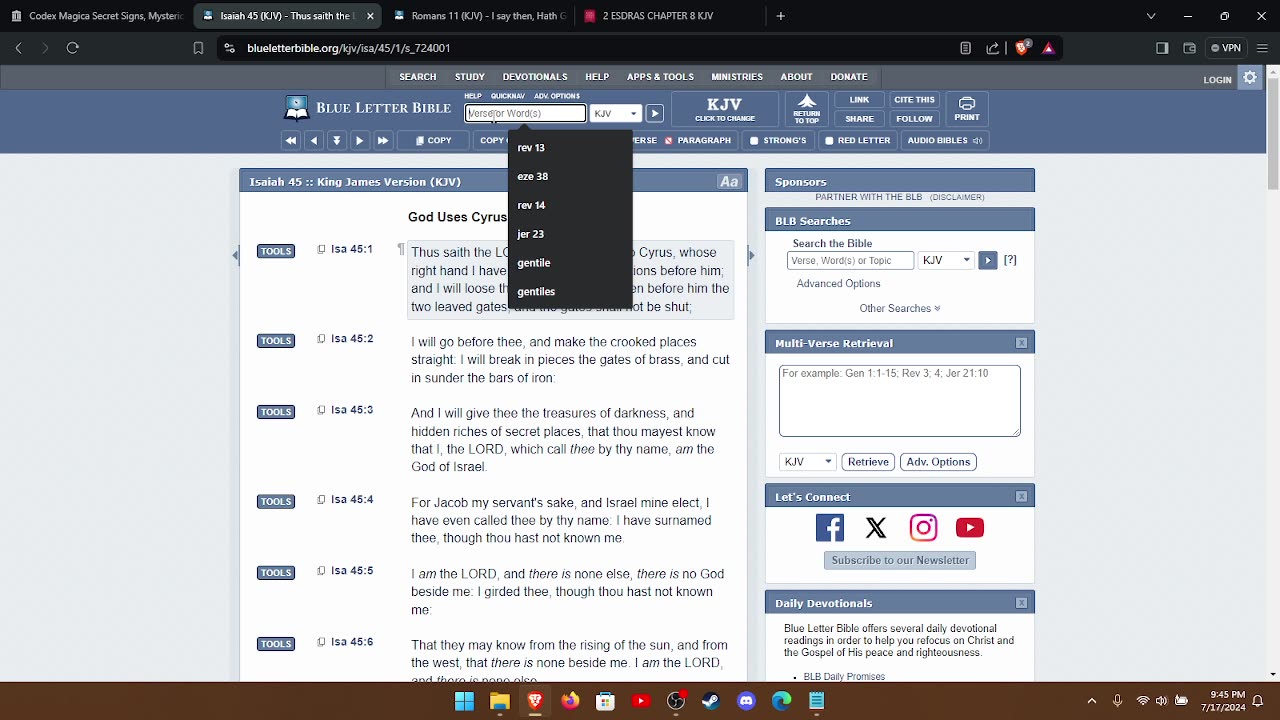Click the Return to Top arrow button

807,109
